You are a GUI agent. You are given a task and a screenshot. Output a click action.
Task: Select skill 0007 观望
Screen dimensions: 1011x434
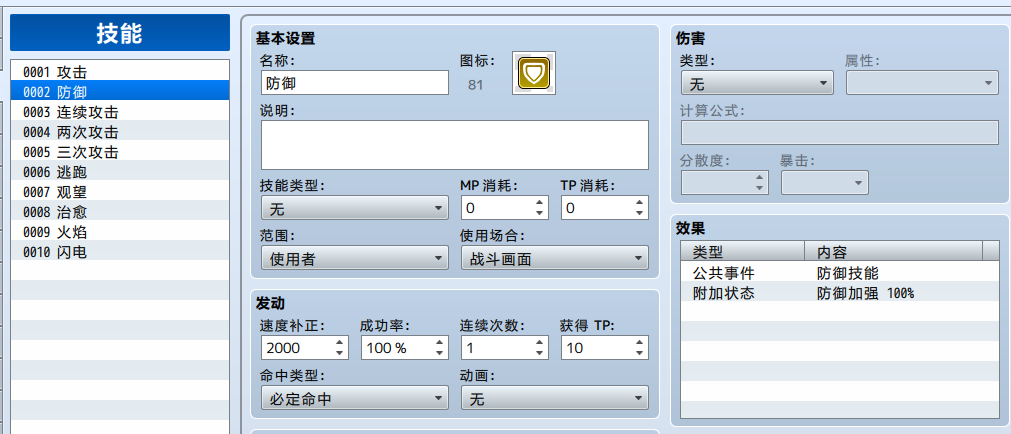click(120, 192)
